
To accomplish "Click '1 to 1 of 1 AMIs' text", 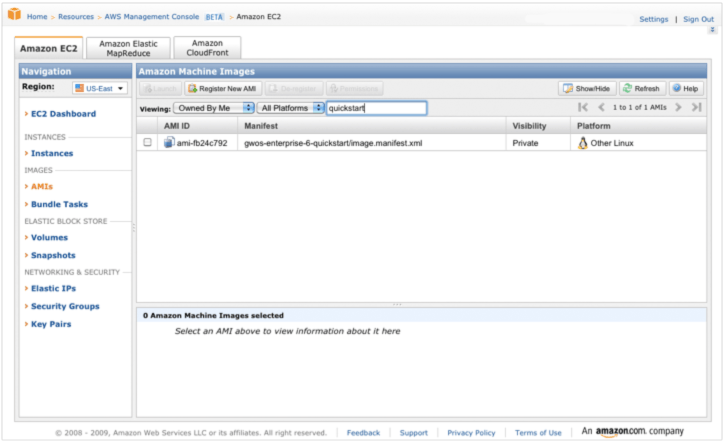I will [x=640, y=107].
